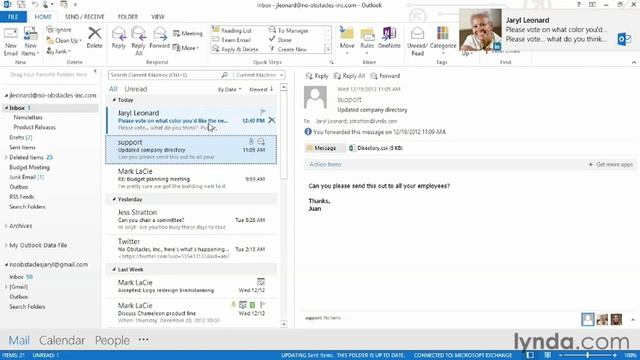The image size is (640, 360).
Task: Open Mark LaCie budget planning email
Action: [191, 178]
